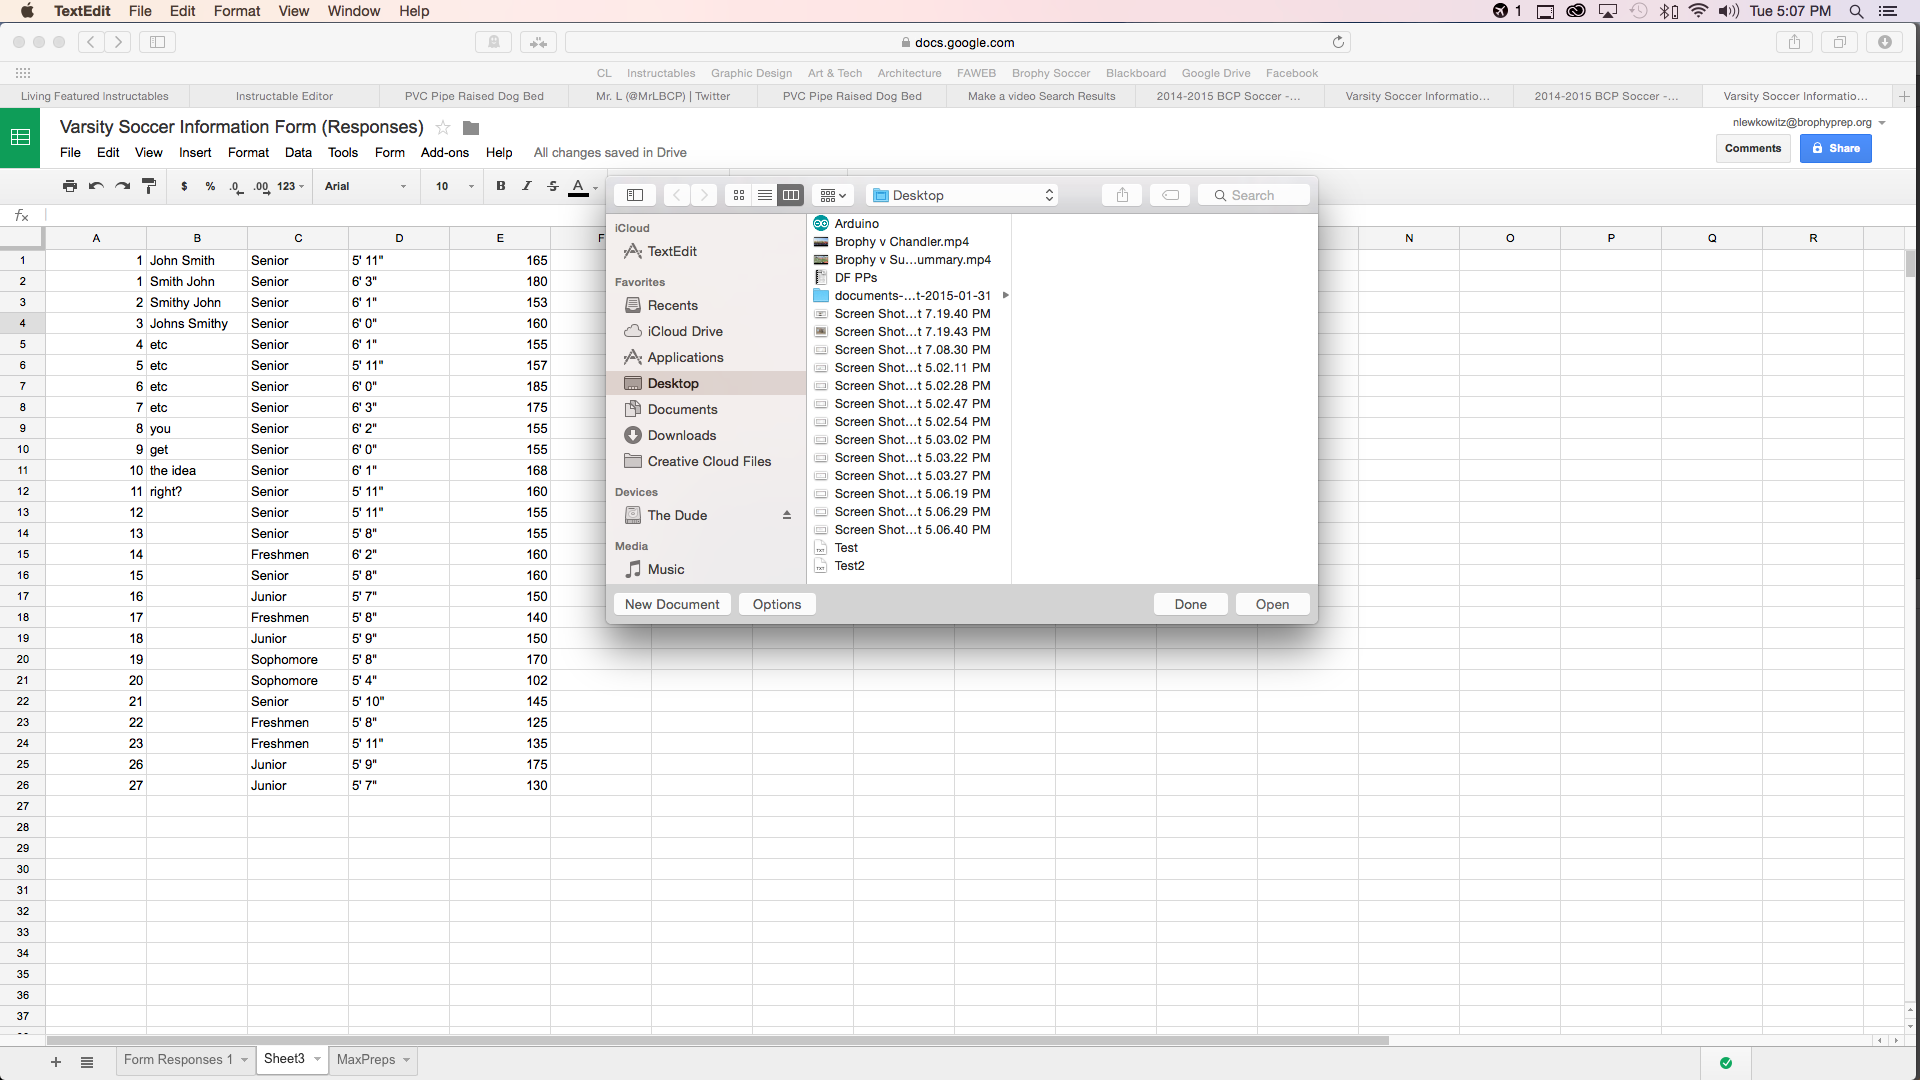Open the Sheets Data menu
The image size is (1920, 1080).
pyautogui.click(x=298, y=153)
